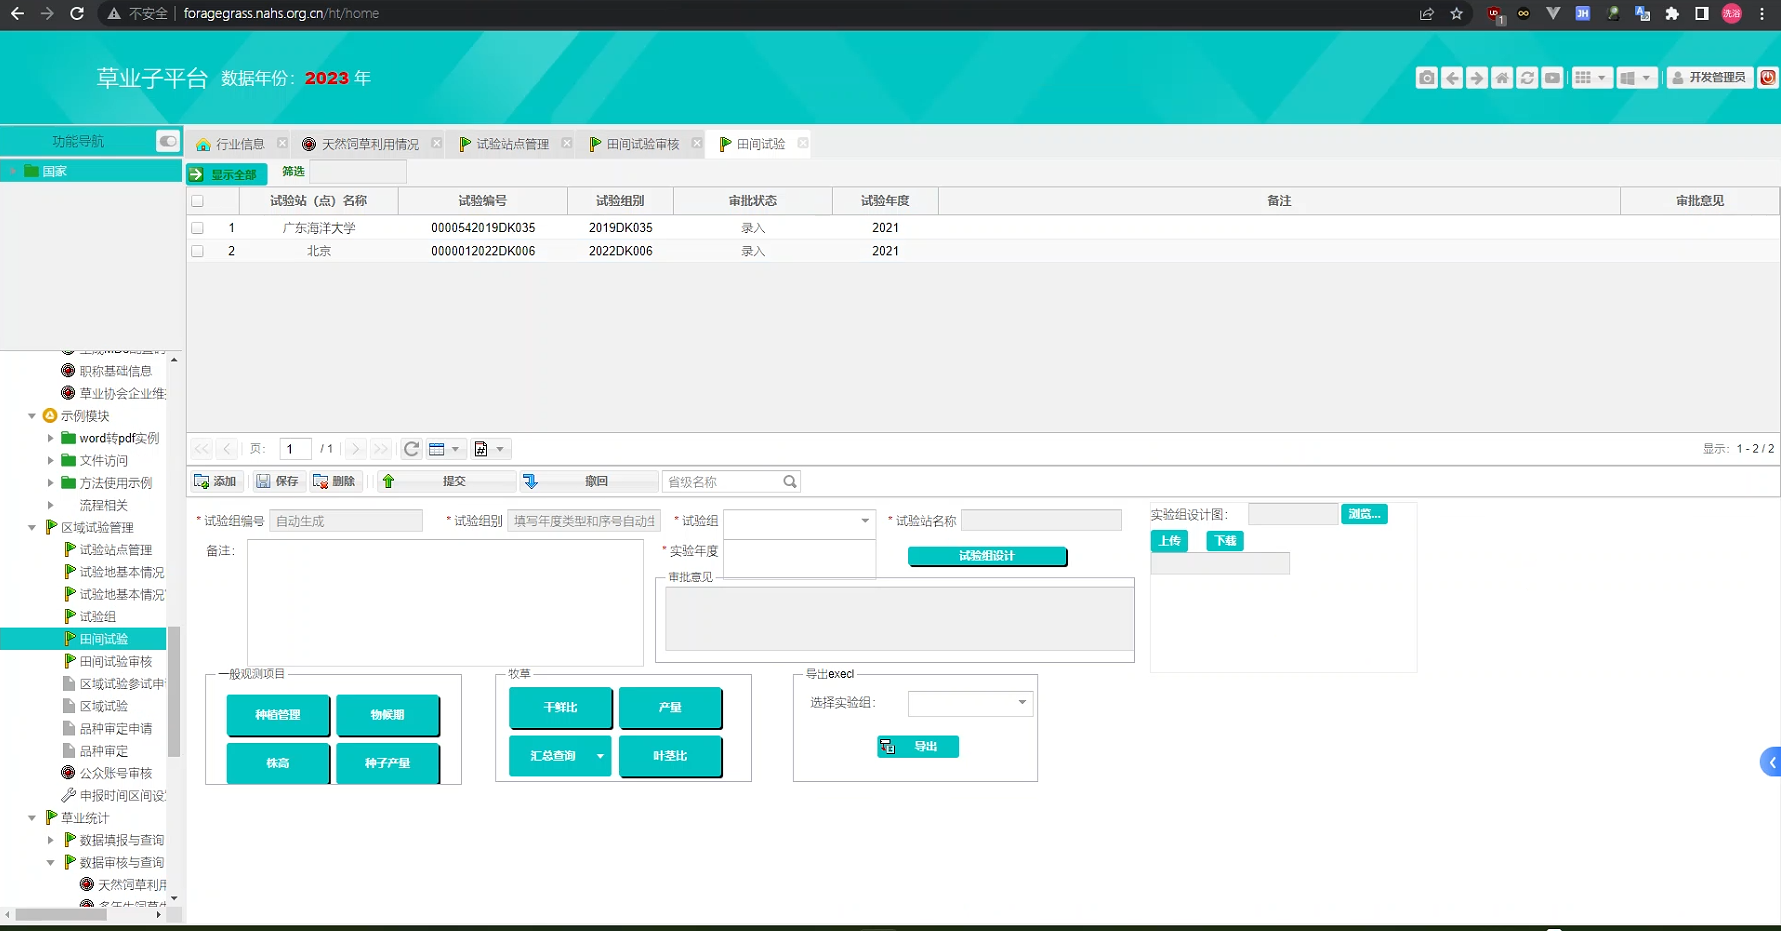Click the 上传 upload button
The width and height of the screenshot is (1781, 931).
pyautogui.click(x=1170, y=541)
